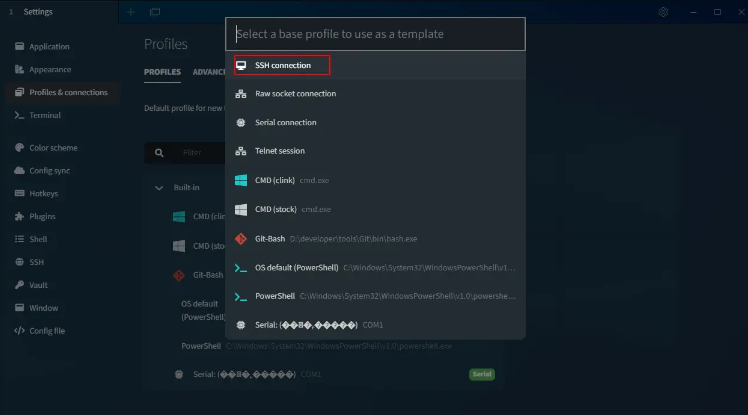Choose CMD (stock) in template list

375,209
